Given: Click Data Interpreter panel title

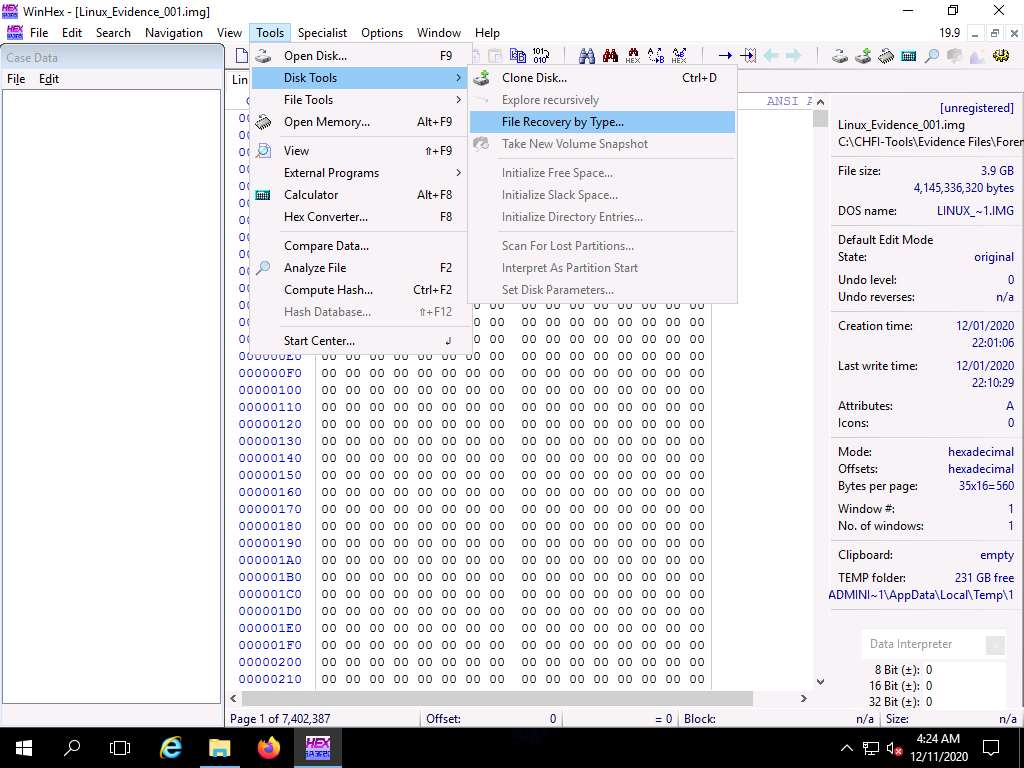Looking at the screenshot, I should 910,644.
